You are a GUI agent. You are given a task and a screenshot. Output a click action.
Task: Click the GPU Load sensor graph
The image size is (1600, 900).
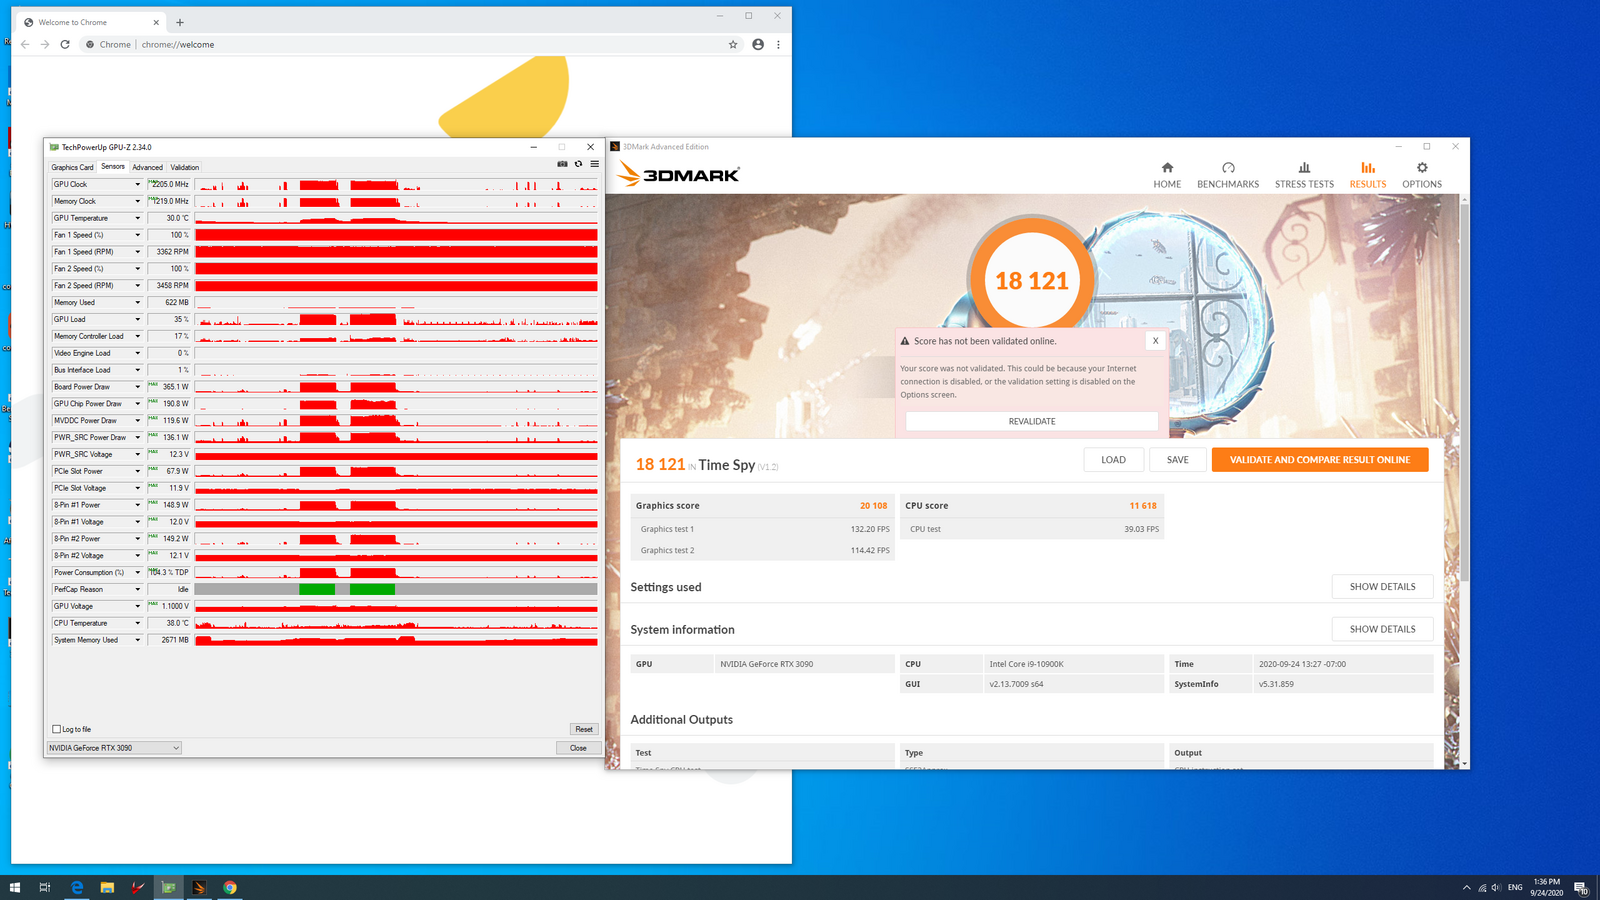[396, 319]
